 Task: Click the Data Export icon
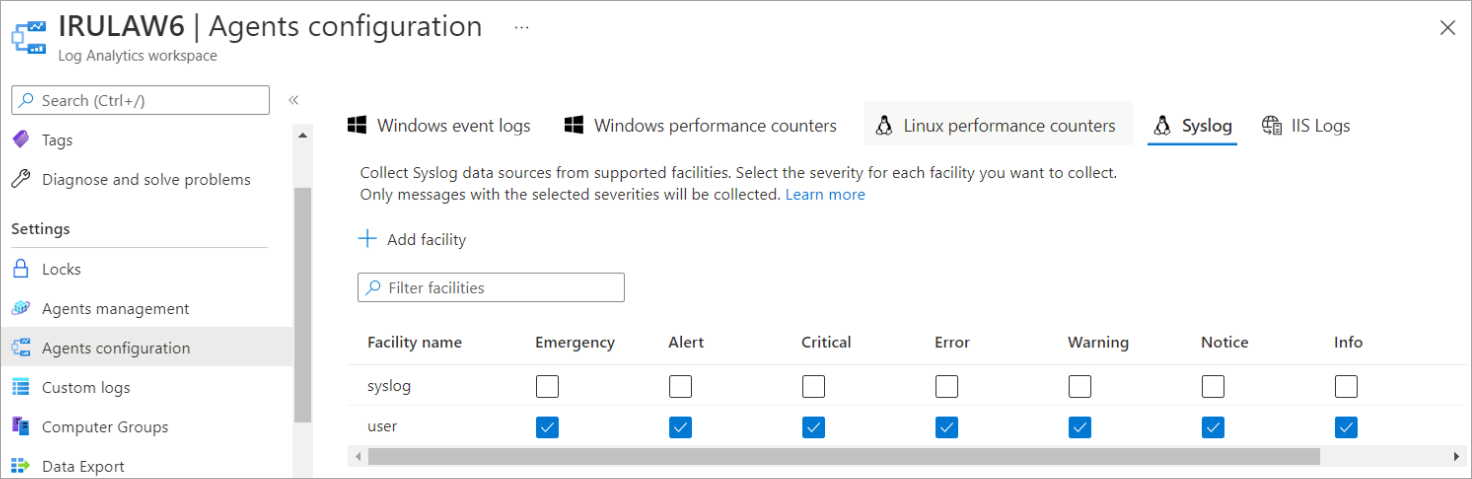(x=21, y=466)
